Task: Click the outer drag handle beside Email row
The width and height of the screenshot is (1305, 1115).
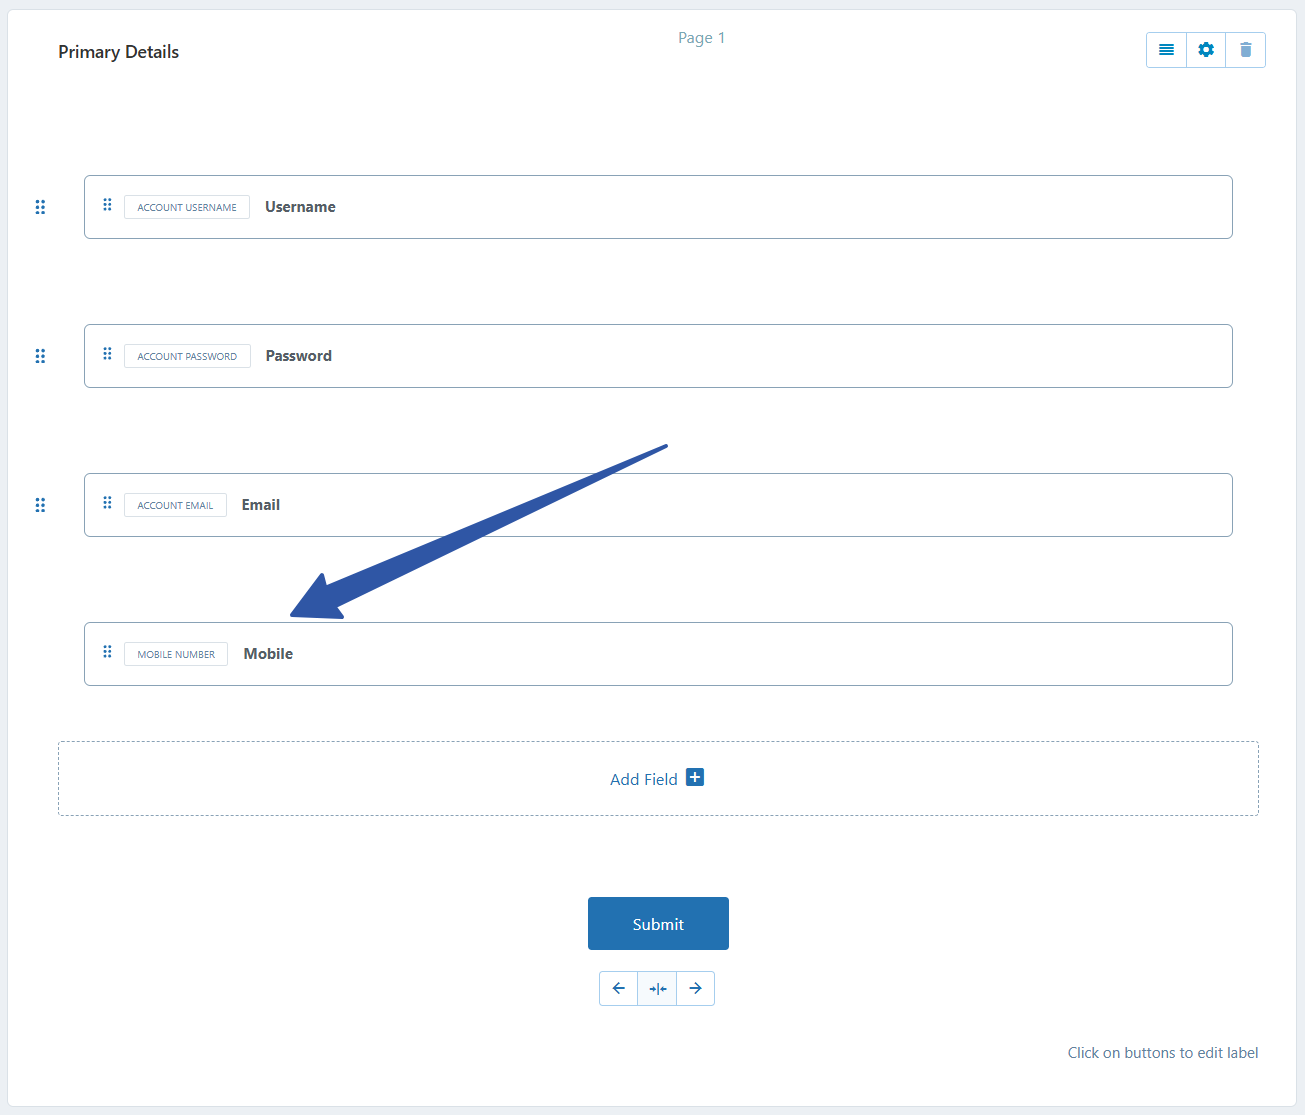Action: tap(40, 505)
